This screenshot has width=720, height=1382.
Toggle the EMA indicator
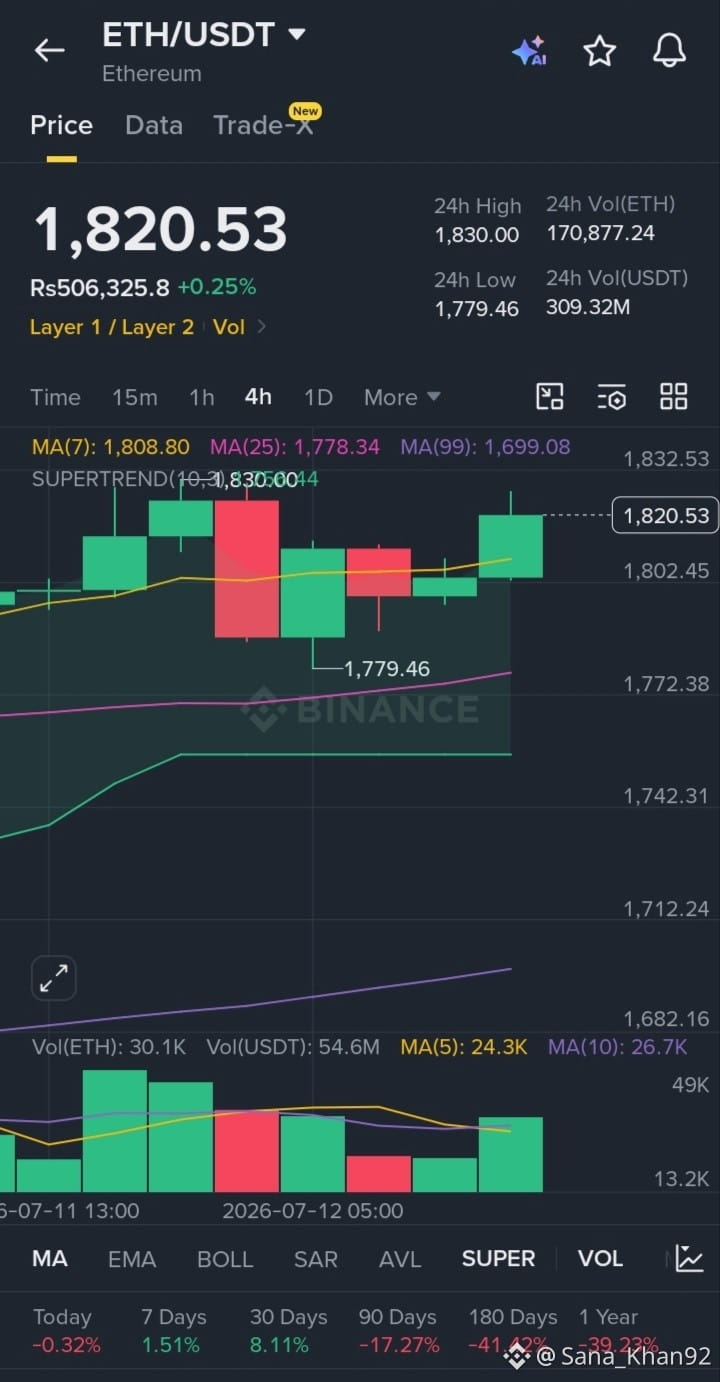point(132,1258)
